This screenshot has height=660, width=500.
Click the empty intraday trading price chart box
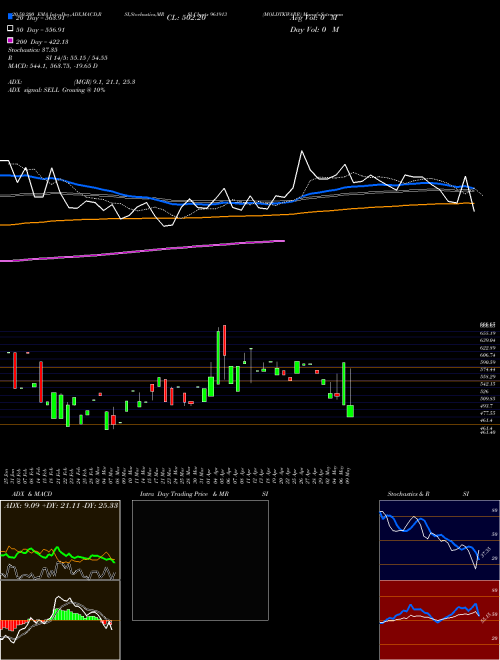(x=200, y=560)
